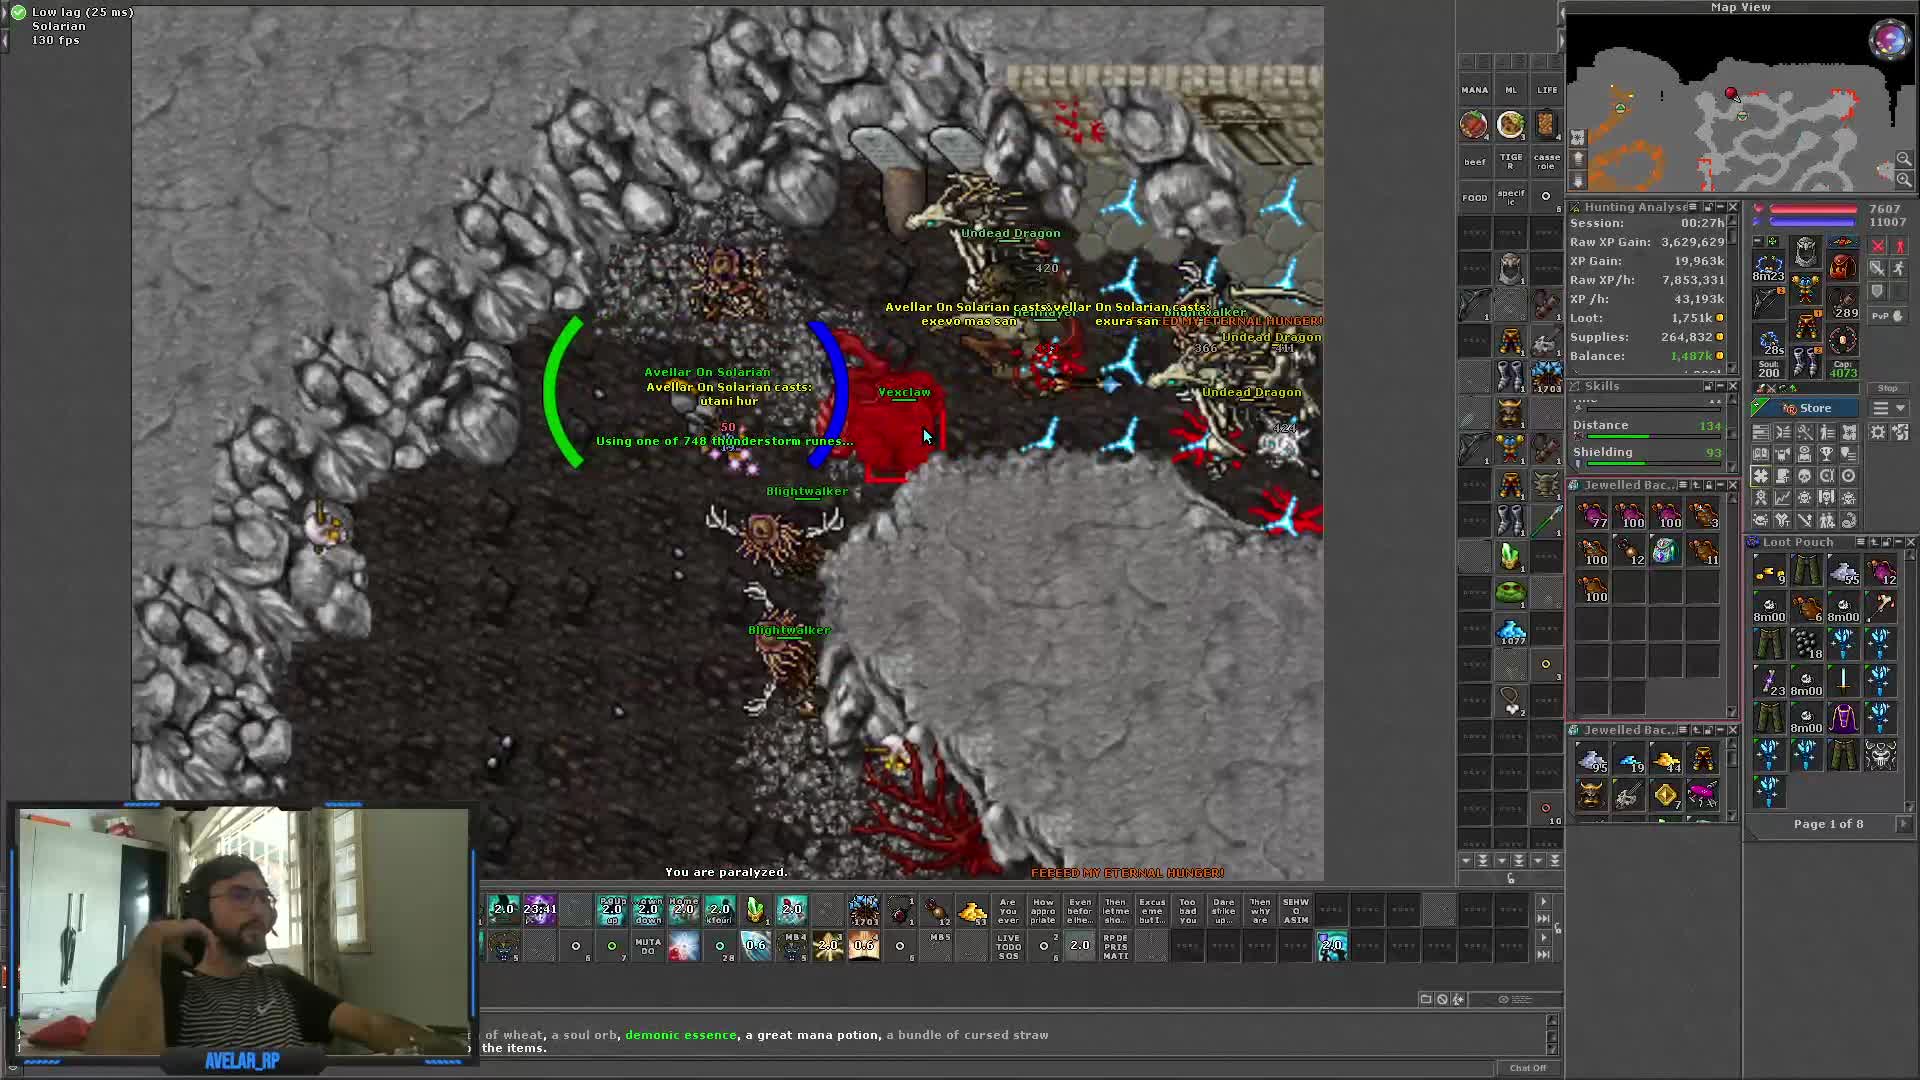The height and width of the screenshot is (1080, 1920).
Task: Select the LIFE hotkey tab
Action: click(1547, 90)
